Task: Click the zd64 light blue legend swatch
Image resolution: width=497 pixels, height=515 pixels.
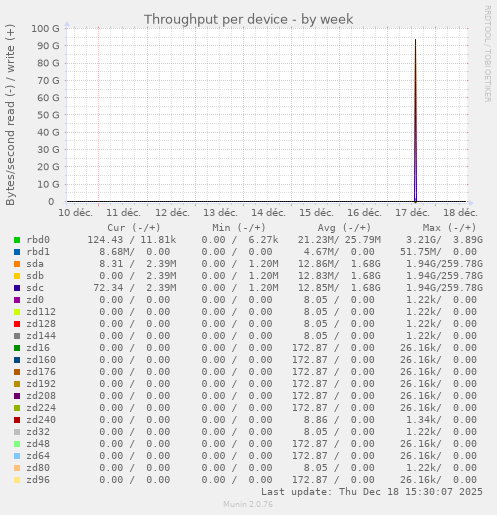Action: (x=17, y=456)
